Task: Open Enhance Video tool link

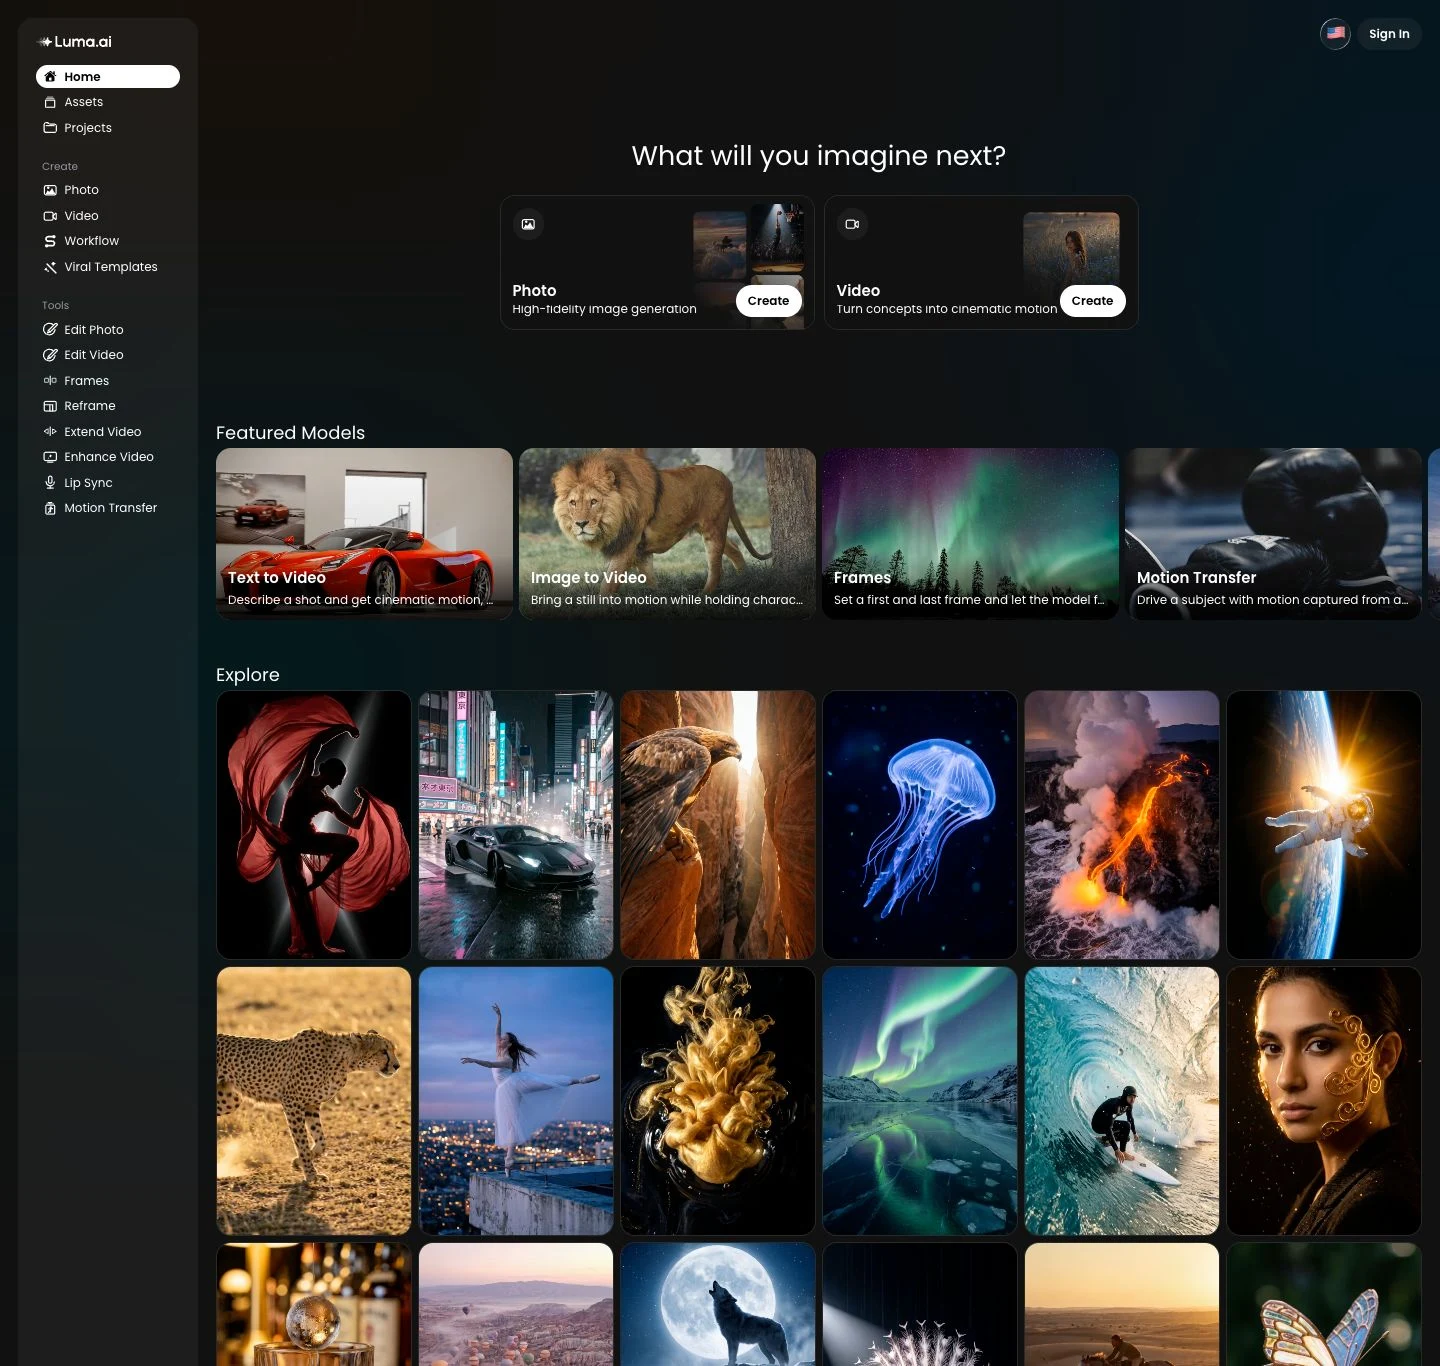Action: click(108, 457)
